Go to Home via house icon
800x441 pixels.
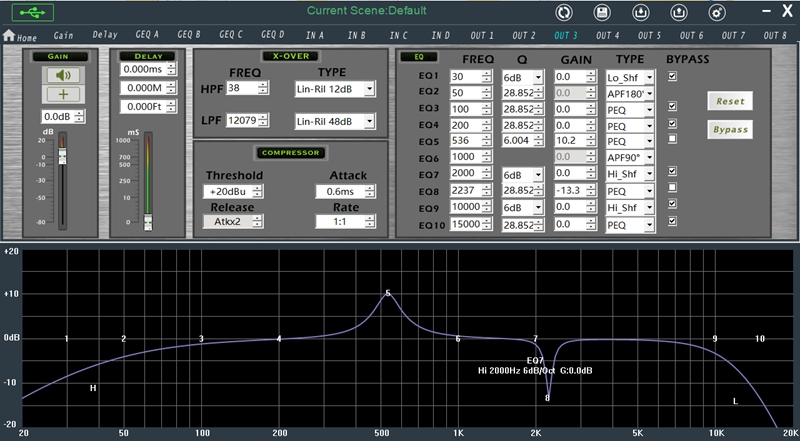9,35
